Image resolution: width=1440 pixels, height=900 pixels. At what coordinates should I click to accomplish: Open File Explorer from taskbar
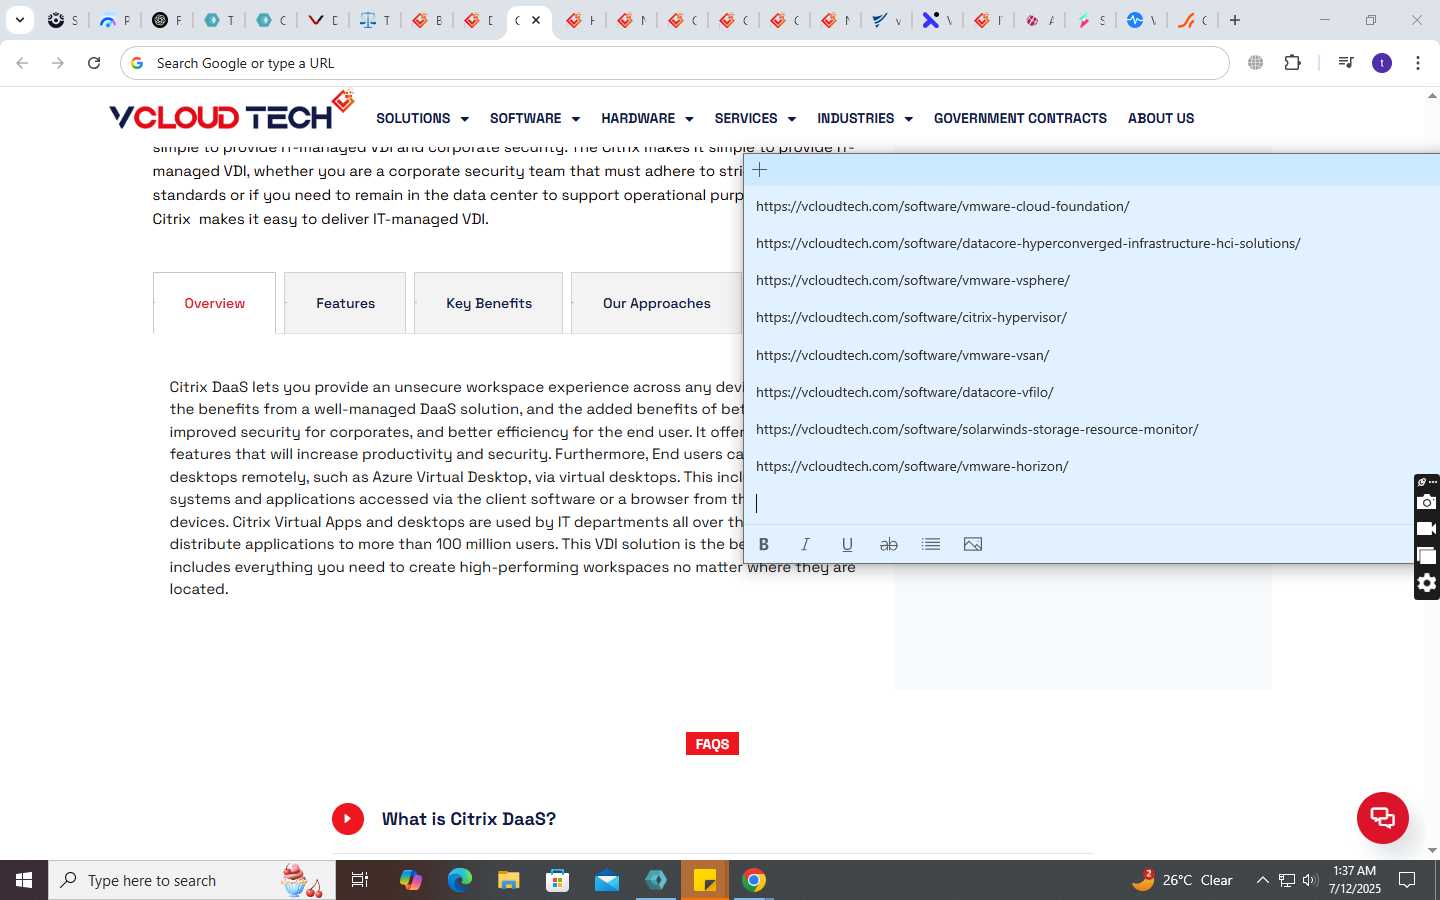point(509,880)
